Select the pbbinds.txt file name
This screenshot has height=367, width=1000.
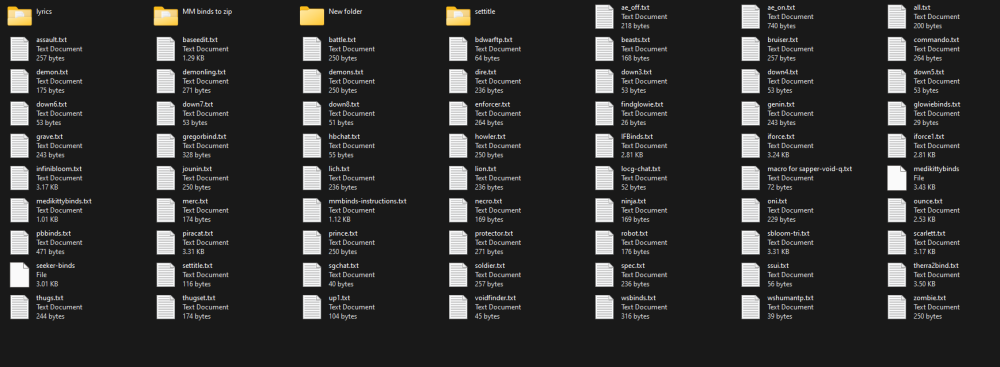pos(54,233)
